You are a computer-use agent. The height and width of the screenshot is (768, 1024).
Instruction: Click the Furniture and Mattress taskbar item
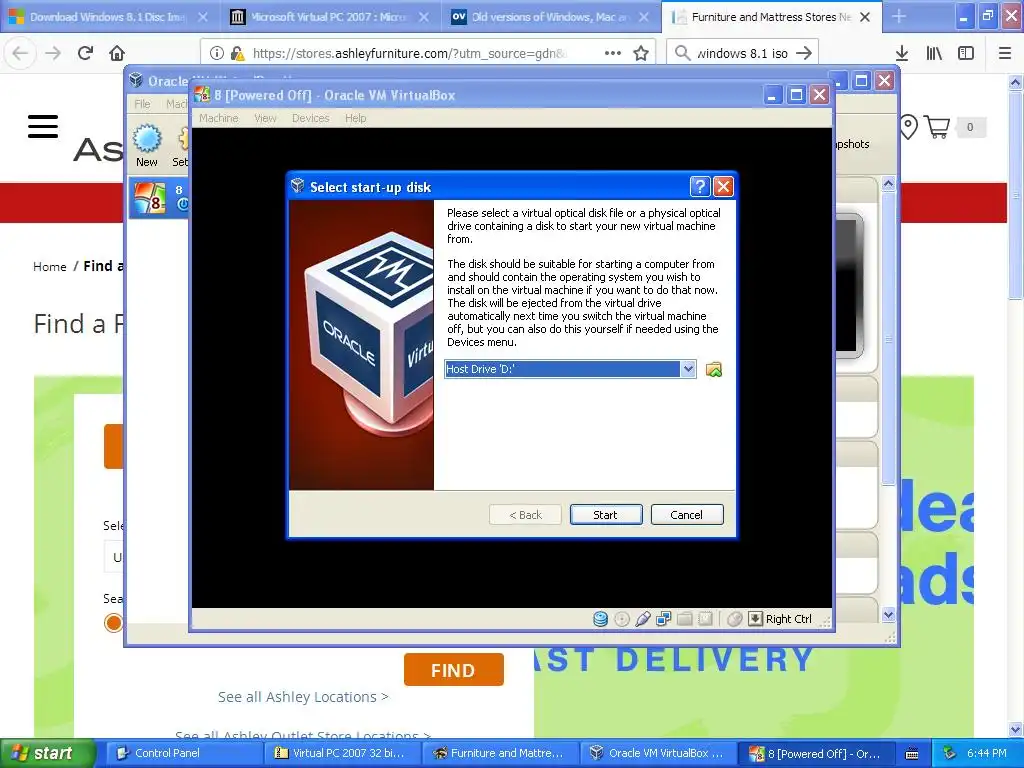[x=501, y=754]
